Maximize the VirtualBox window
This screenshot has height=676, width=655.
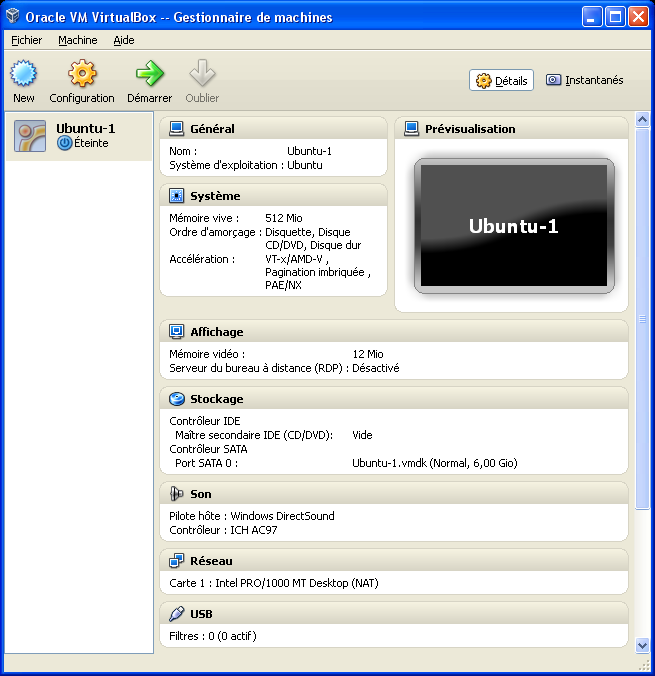(615, 17)
